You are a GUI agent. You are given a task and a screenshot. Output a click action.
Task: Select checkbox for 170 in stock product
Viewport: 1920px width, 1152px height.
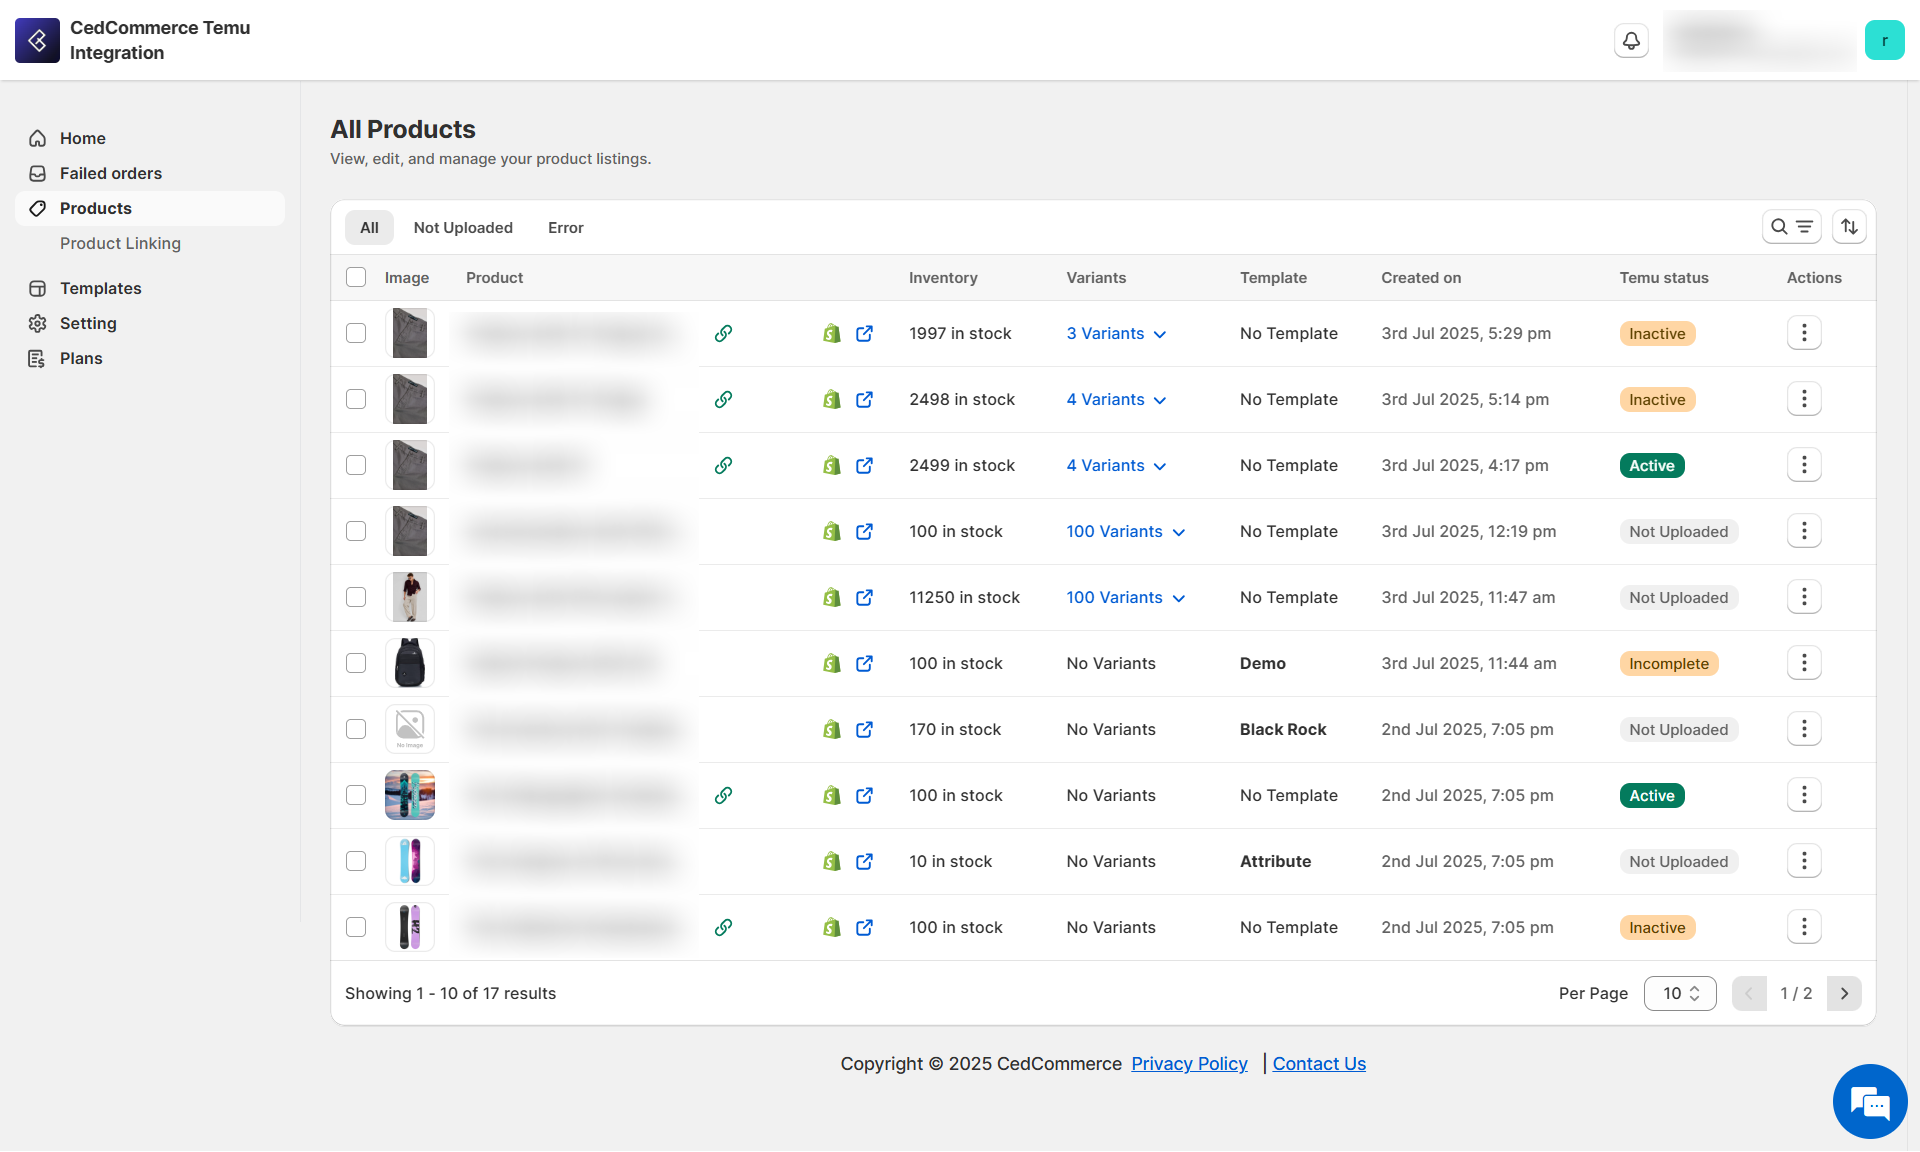pyautogui.click(x=356, y=729)
